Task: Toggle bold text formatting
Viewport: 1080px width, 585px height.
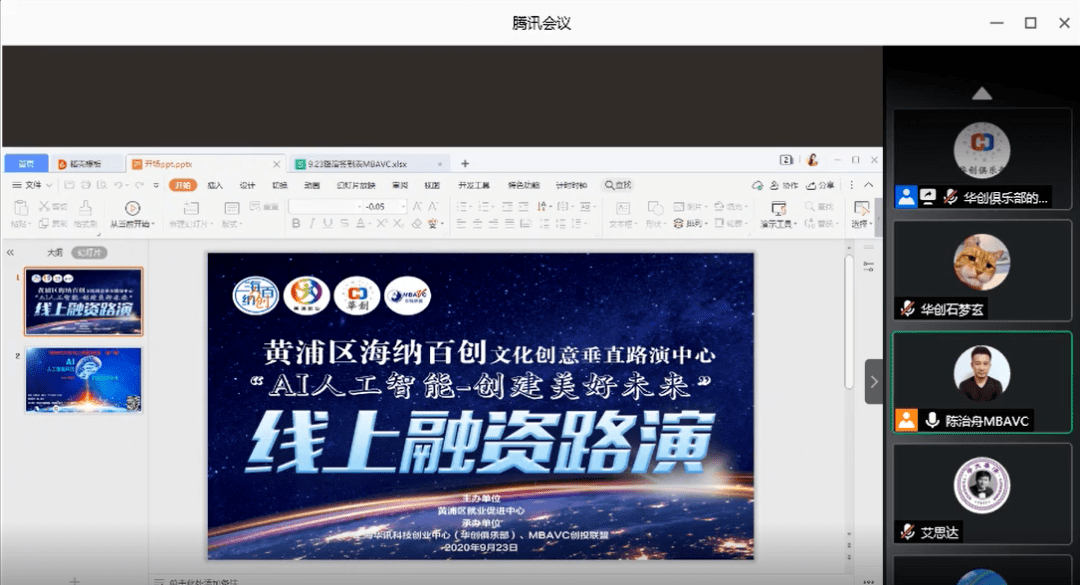Action: tap(297, 224)
